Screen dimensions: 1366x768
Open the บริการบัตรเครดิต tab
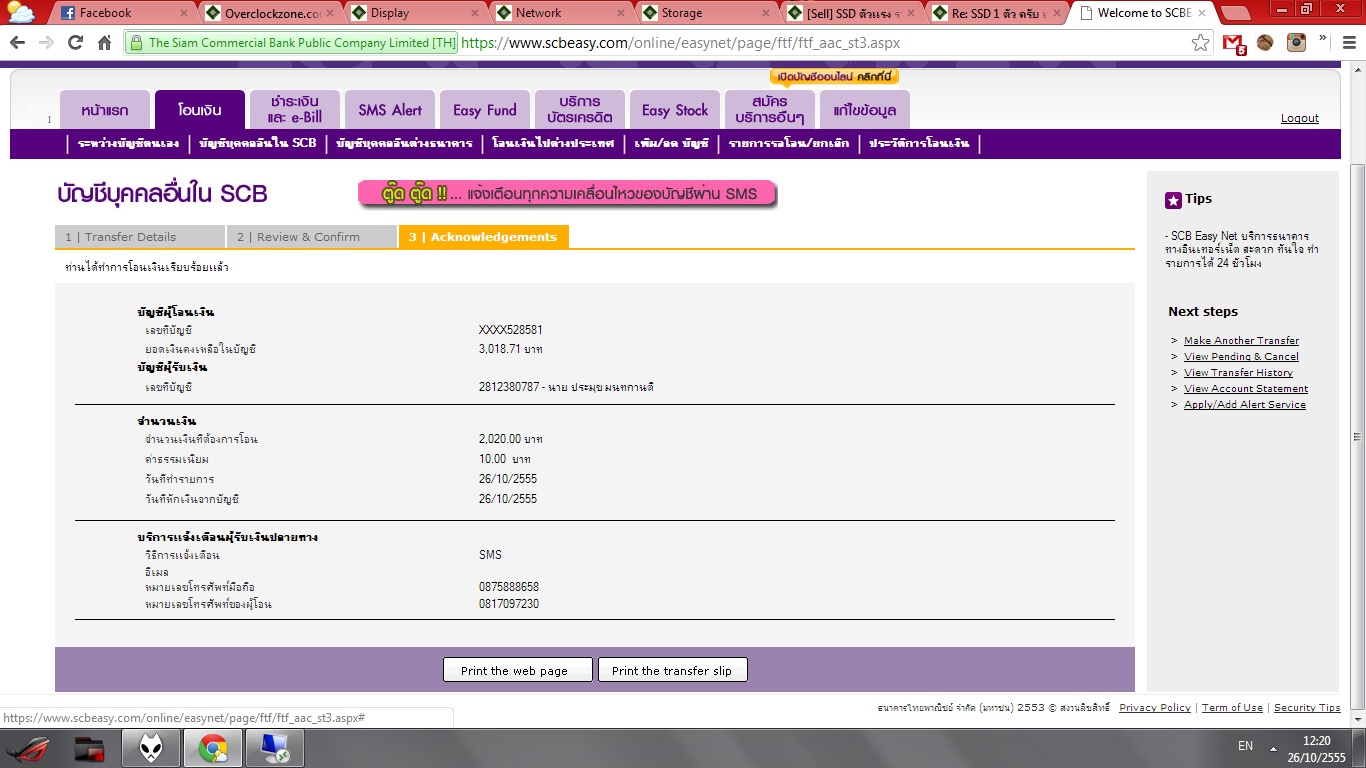pos(580,110)
